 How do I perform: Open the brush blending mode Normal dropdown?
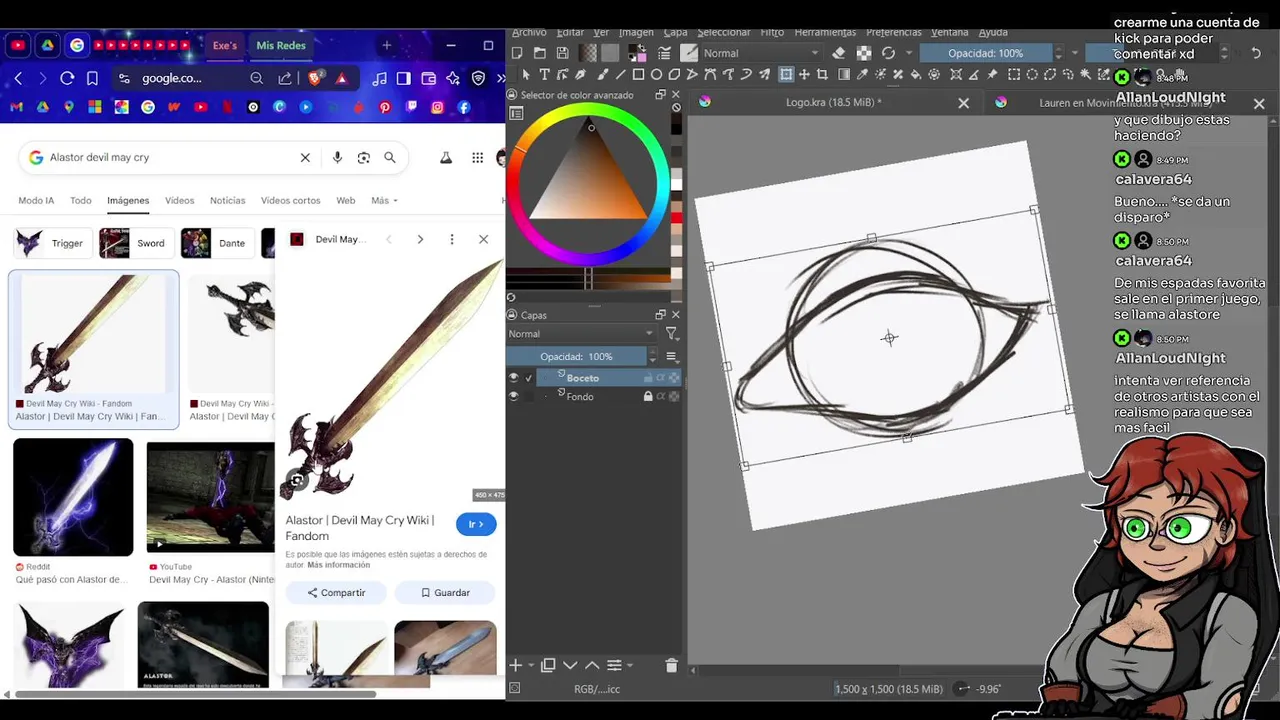click(761, 53)
